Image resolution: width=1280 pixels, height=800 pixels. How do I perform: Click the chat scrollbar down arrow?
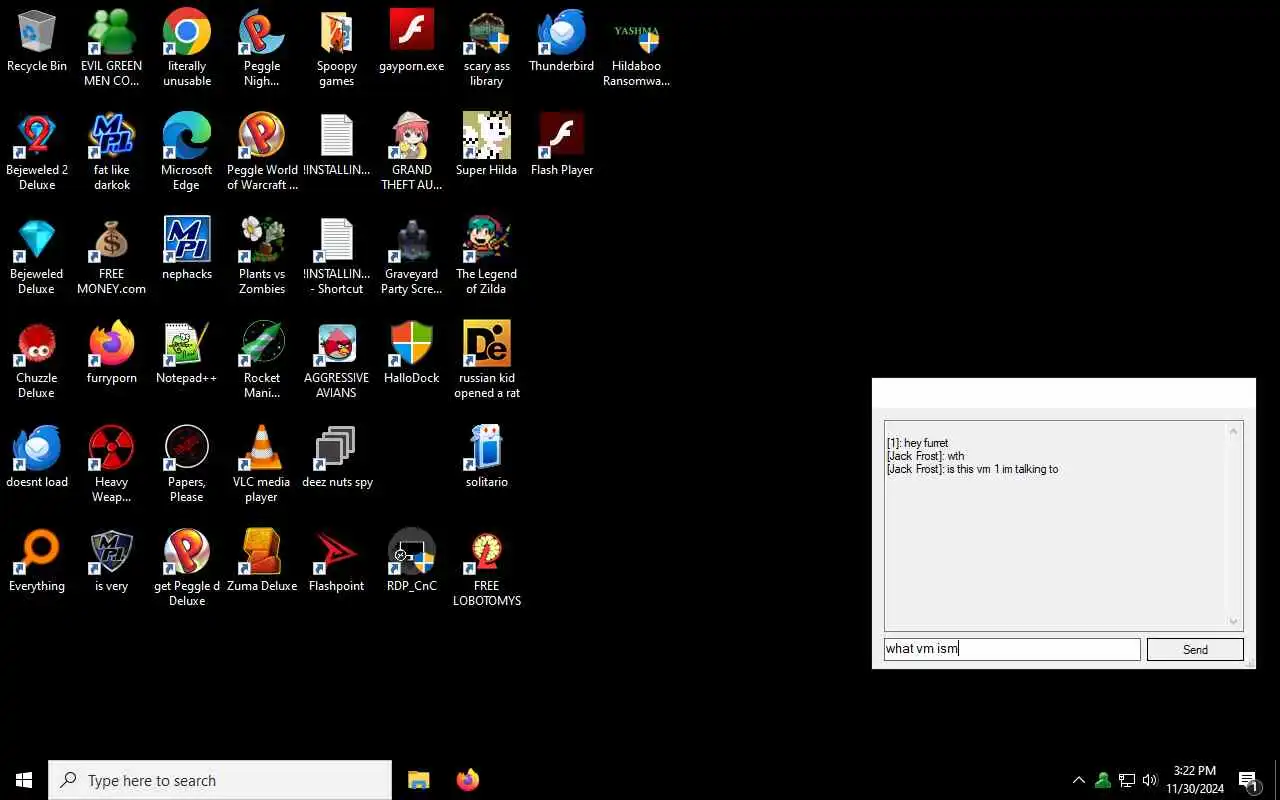pyautogui.click(x=1233, y=622)
